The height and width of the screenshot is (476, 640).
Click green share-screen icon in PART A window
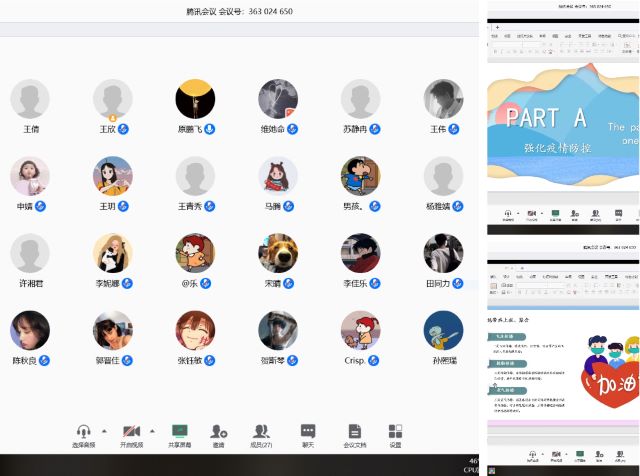[555, 214]
